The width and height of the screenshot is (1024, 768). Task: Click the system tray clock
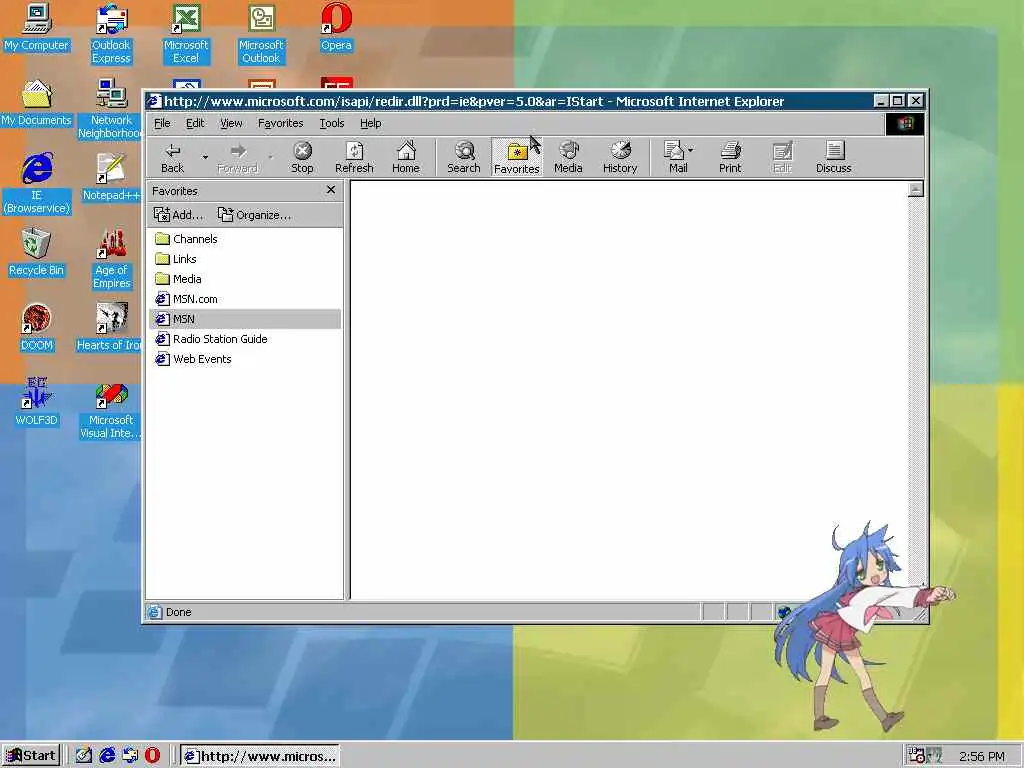point(982,756)
